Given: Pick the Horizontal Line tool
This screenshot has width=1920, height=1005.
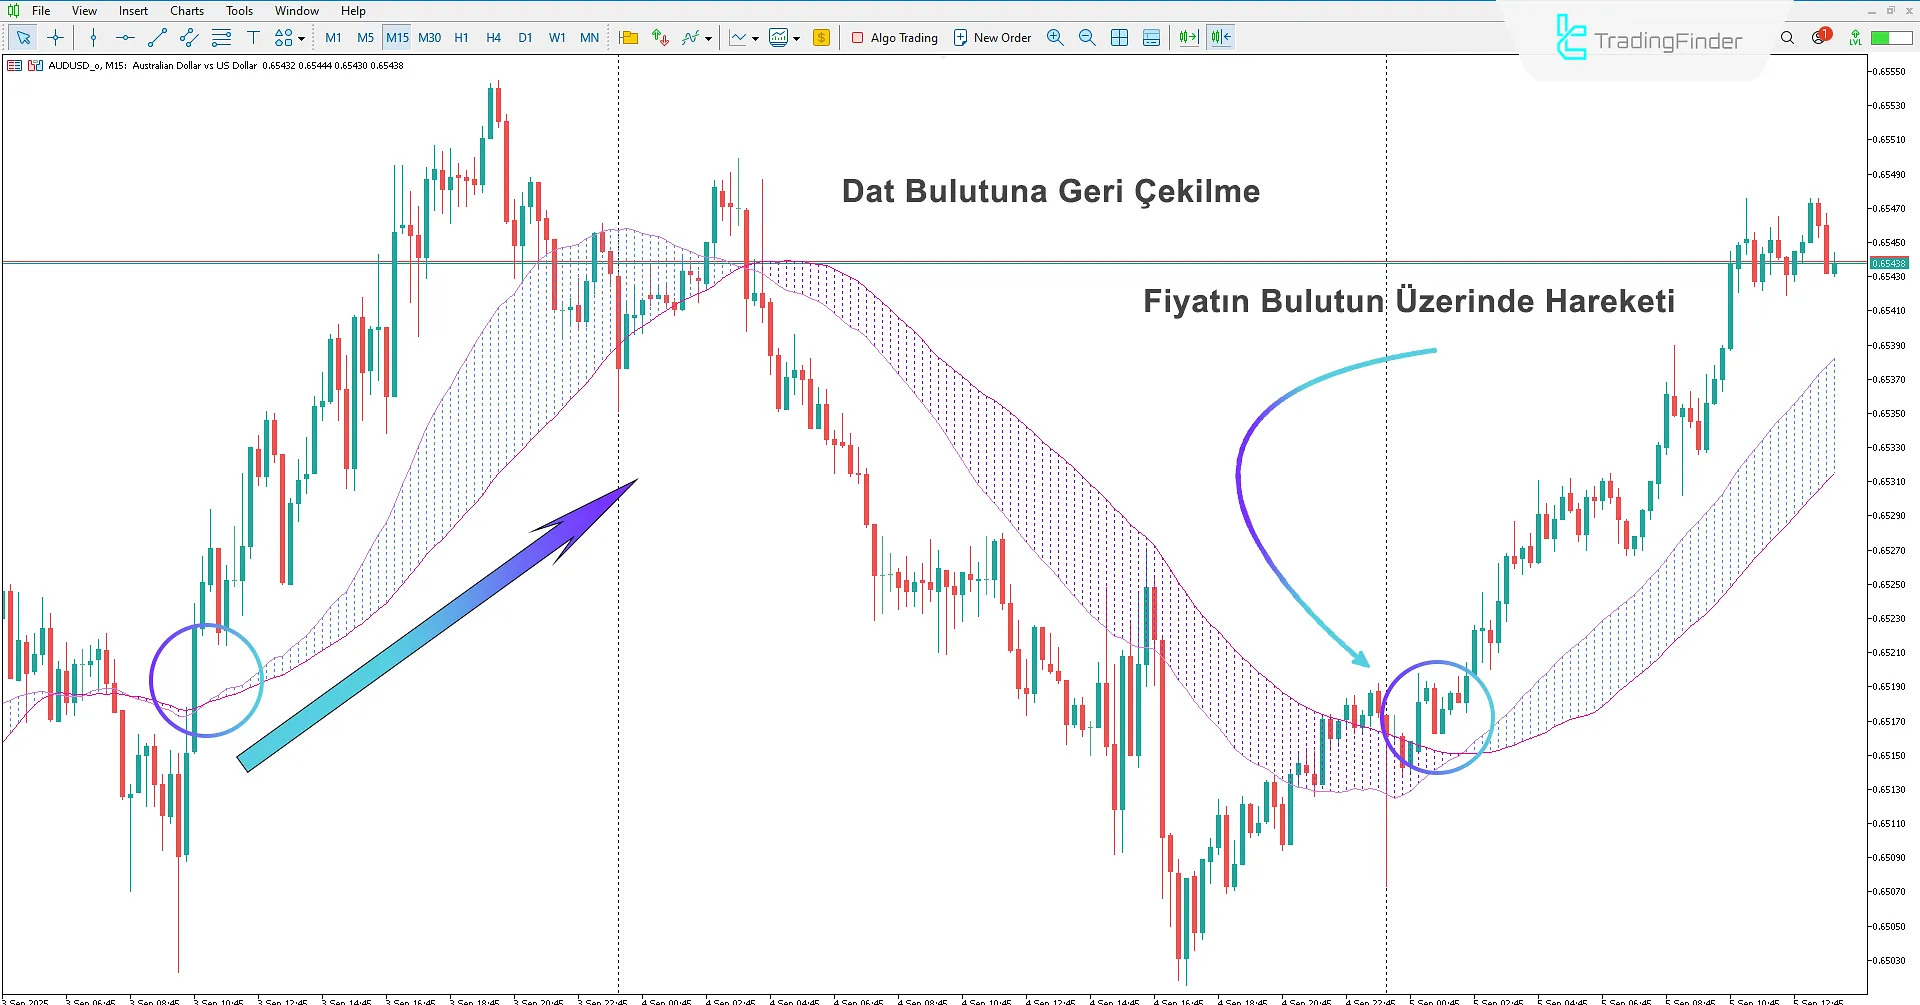Looking at the screenshot, I should pyautogui.click(x=124, y=37).
